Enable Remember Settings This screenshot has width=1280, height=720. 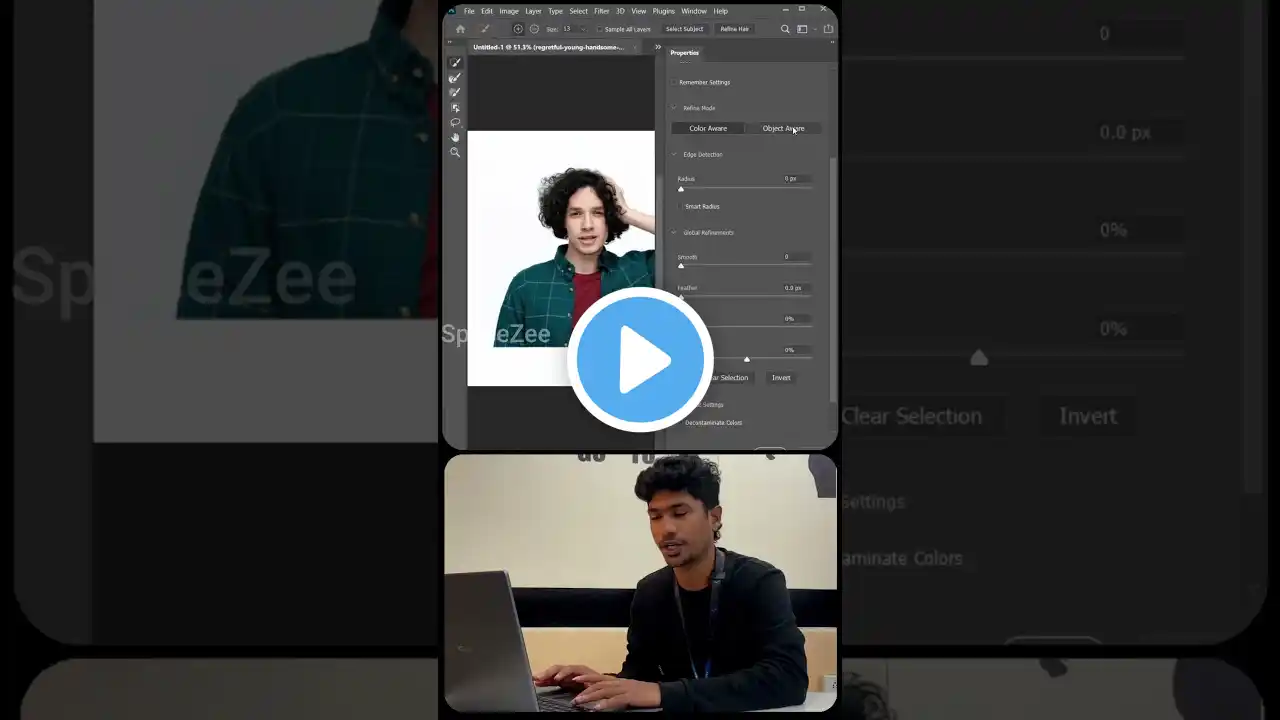tap(674, 82)
